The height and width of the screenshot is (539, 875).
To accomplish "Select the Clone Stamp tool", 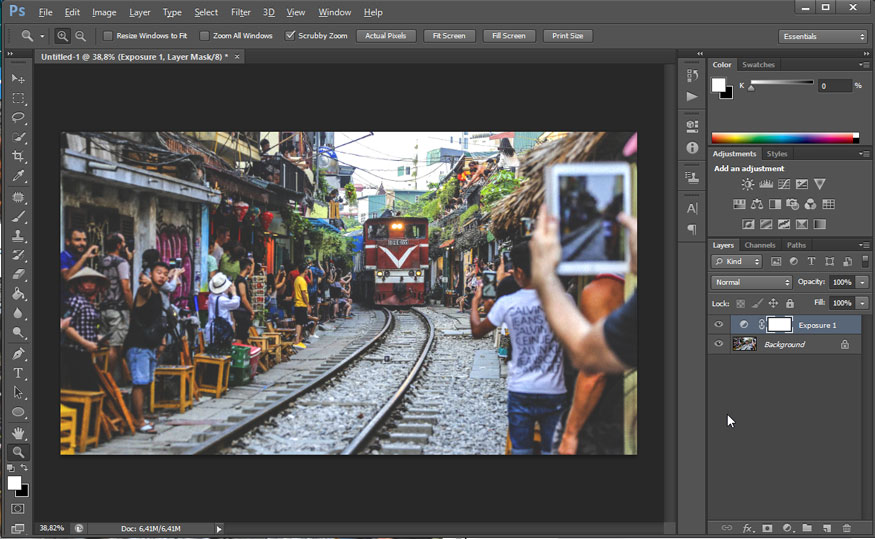I will [18, 236].
